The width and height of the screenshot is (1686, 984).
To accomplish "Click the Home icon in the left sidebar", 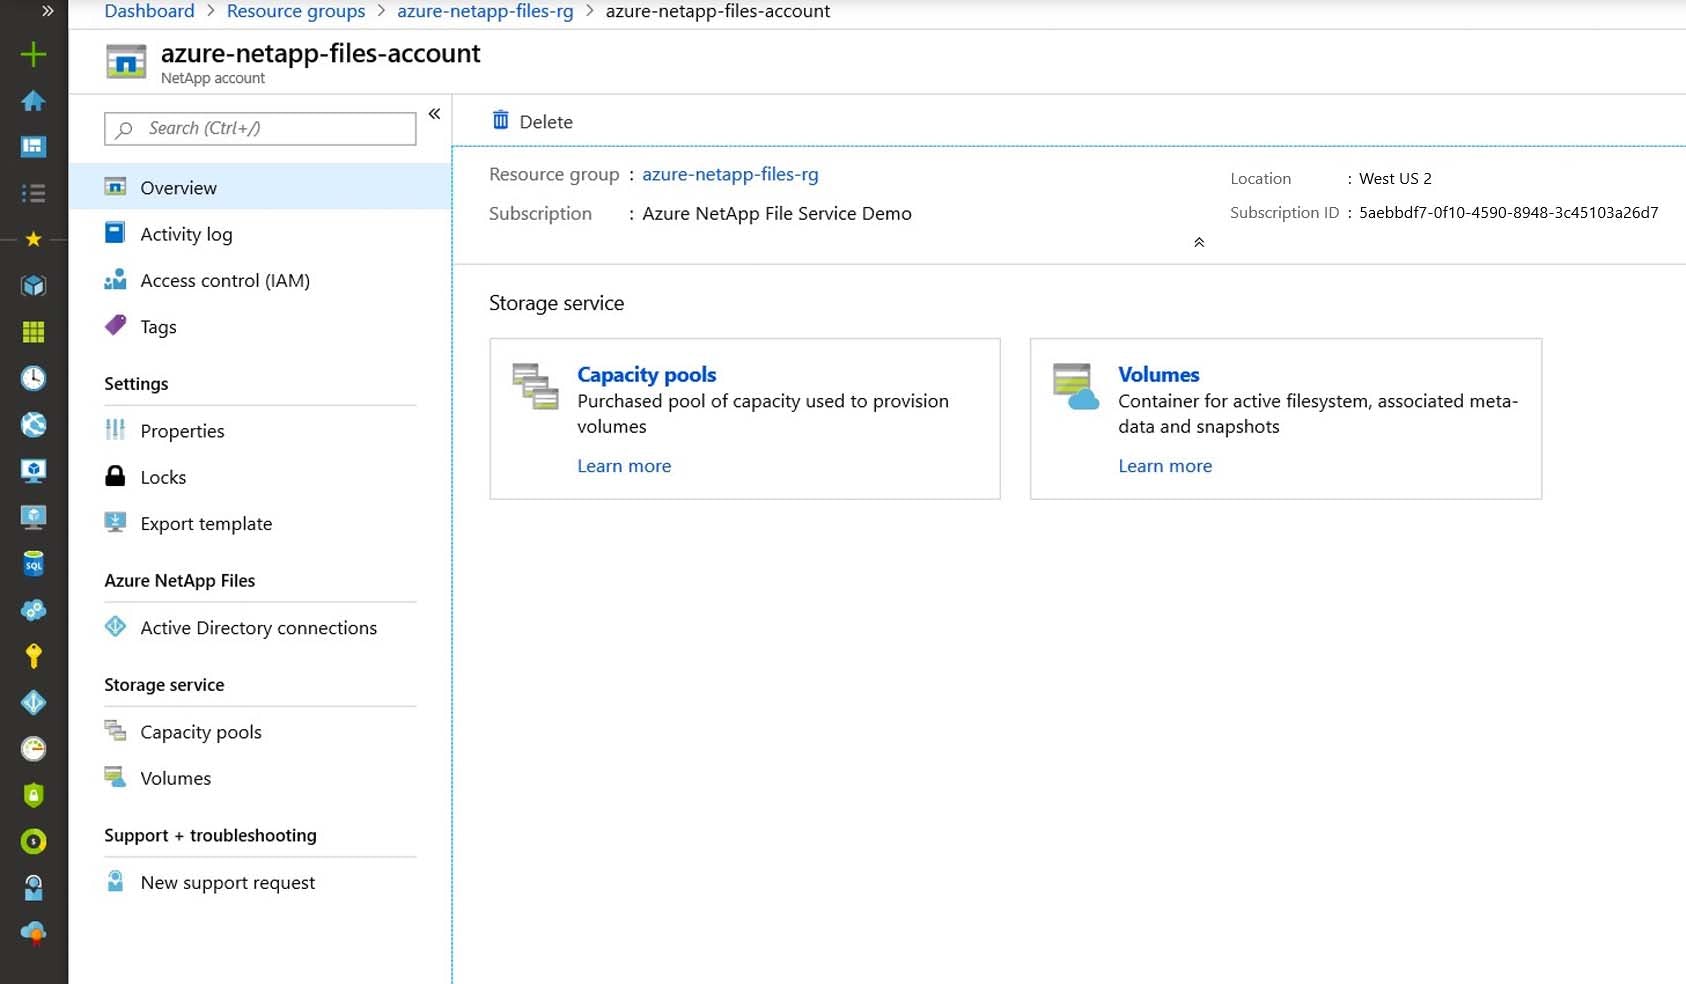I will point(33,101).
